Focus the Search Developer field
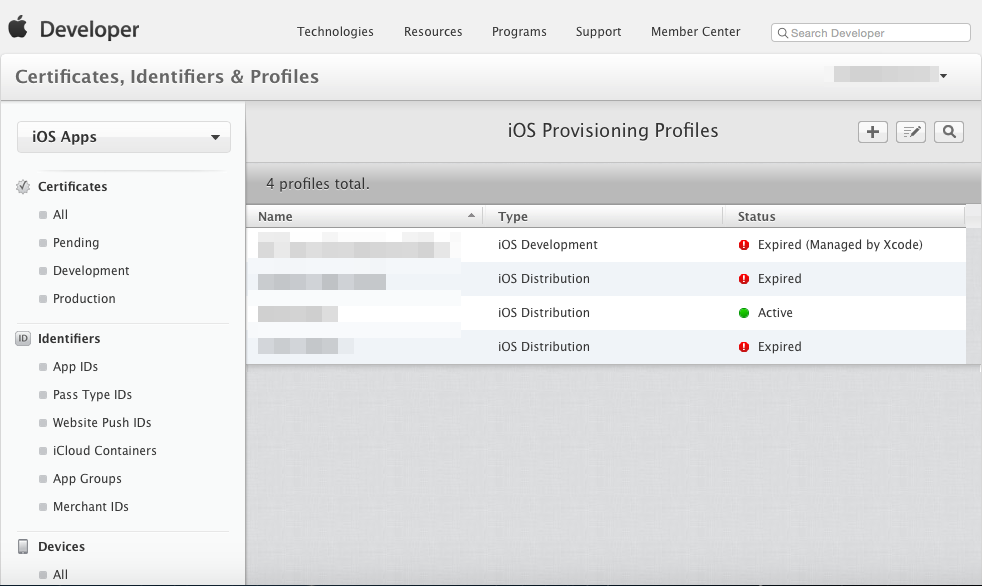This screenshot has width=982, height=586. [x=871, y=33]
